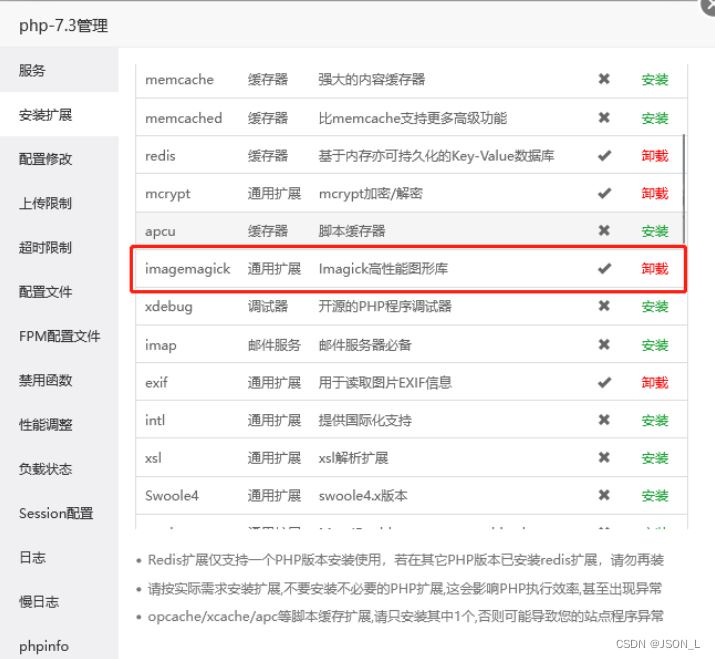Viewport: 715px width, 659px height.
Task: Select the memcached extension name
Action: point(183,118)
